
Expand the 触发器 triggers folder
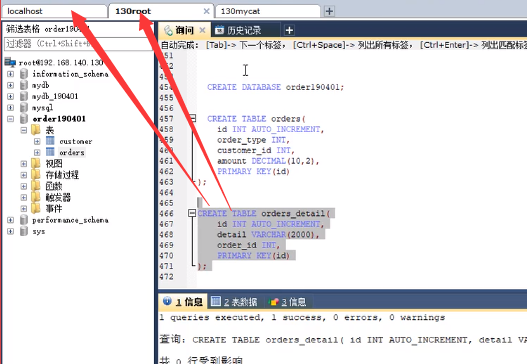(24, 197)
